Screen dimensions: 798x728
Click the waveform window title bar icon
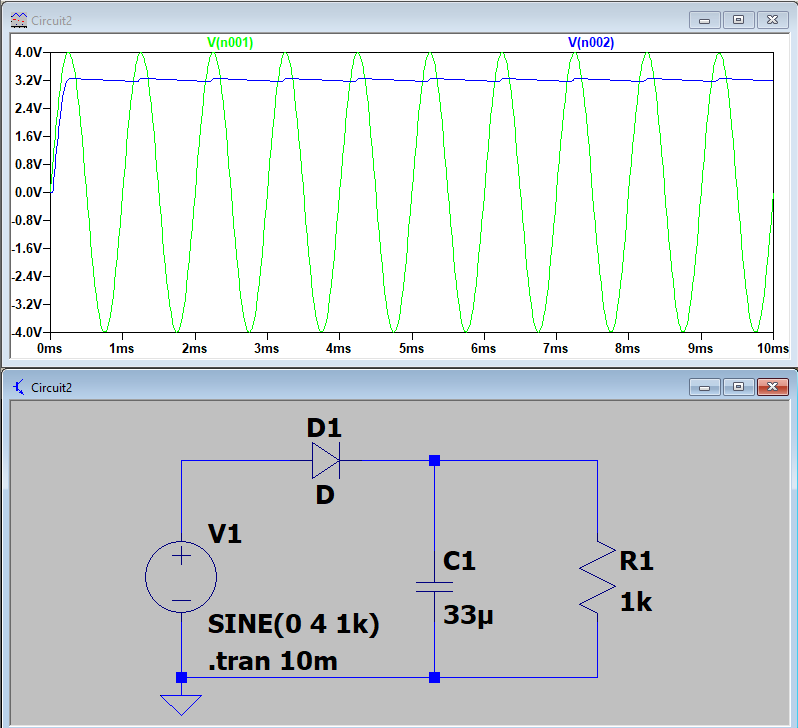pos(18,19)
